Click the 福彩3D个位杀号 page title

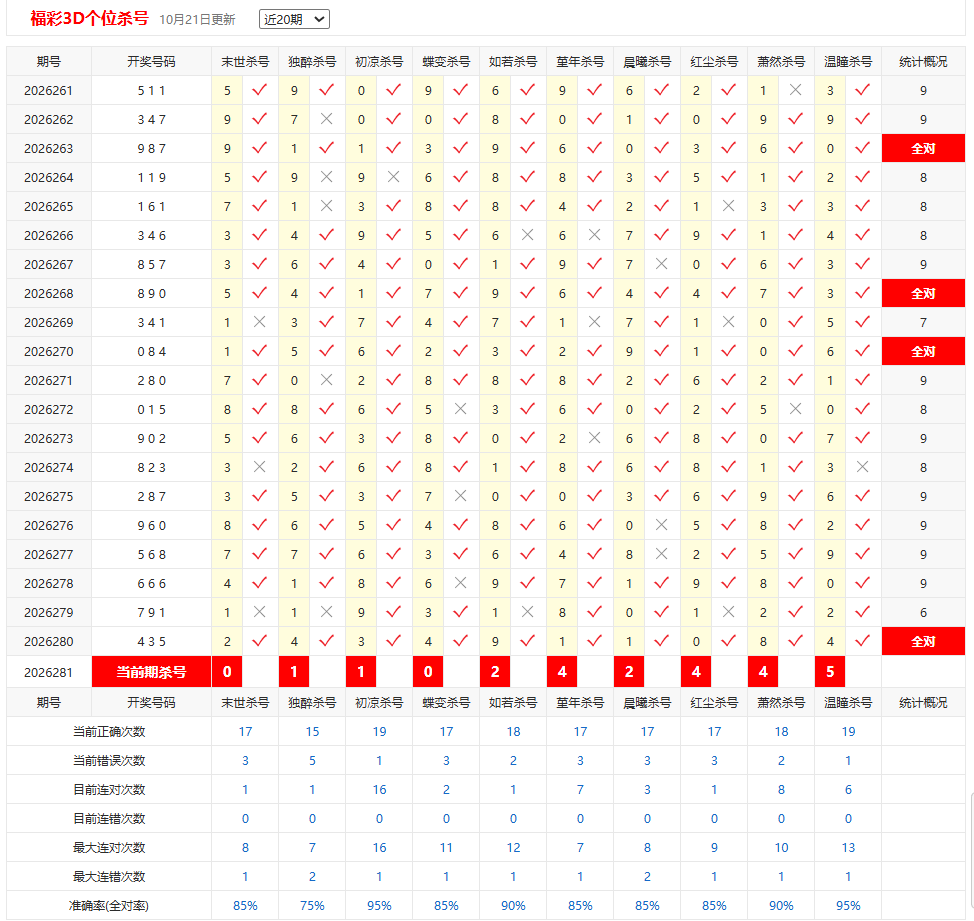[x=89, y=19]
